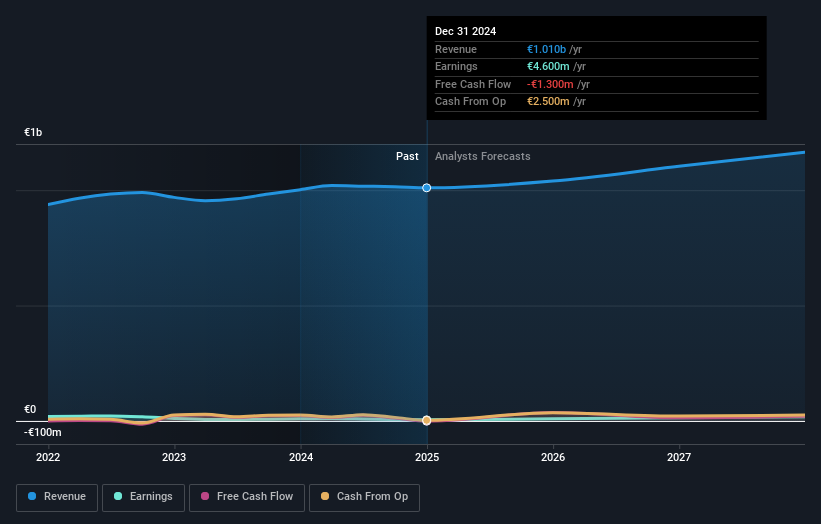Click the €1b y-axis label
Viewport: 821px width, 524px height.
(x=33, y=132)
